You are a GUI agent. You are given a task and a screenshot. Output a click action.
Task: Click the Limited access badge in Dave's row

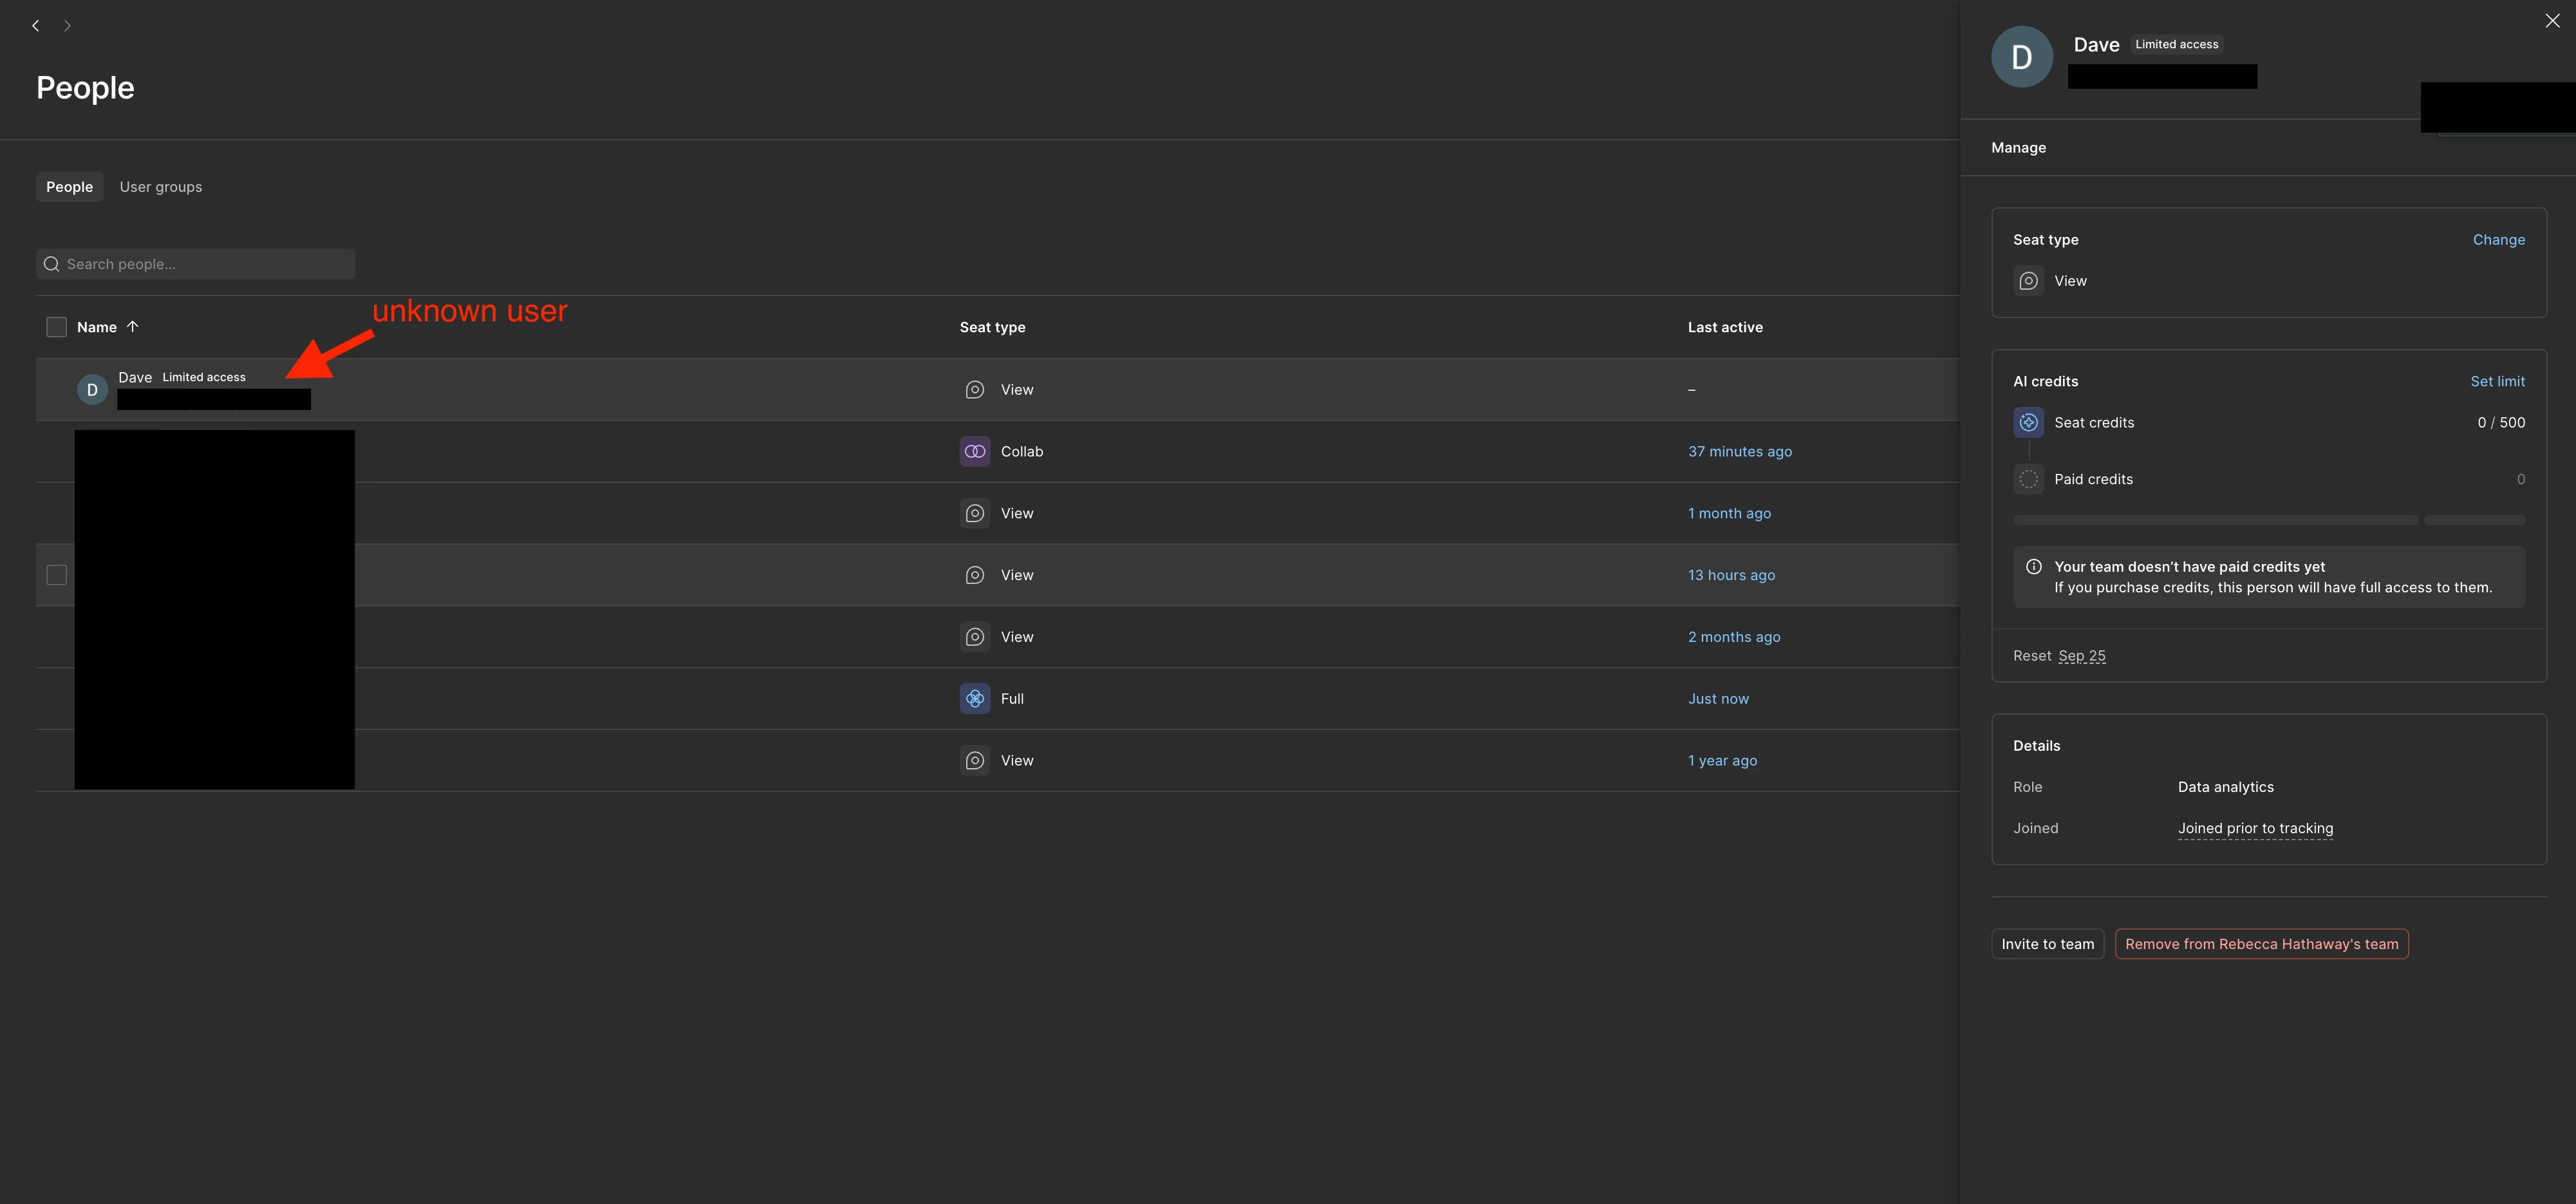[x=204, y=378]
